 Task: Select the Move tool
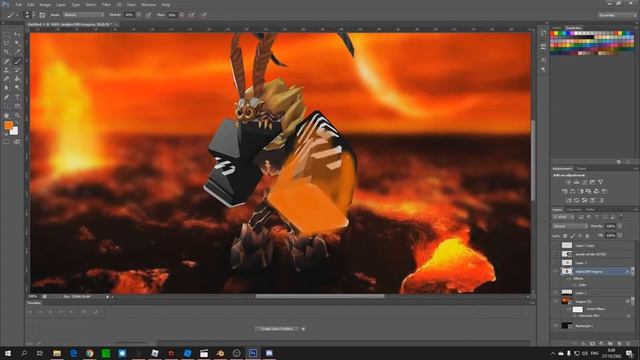17,35
